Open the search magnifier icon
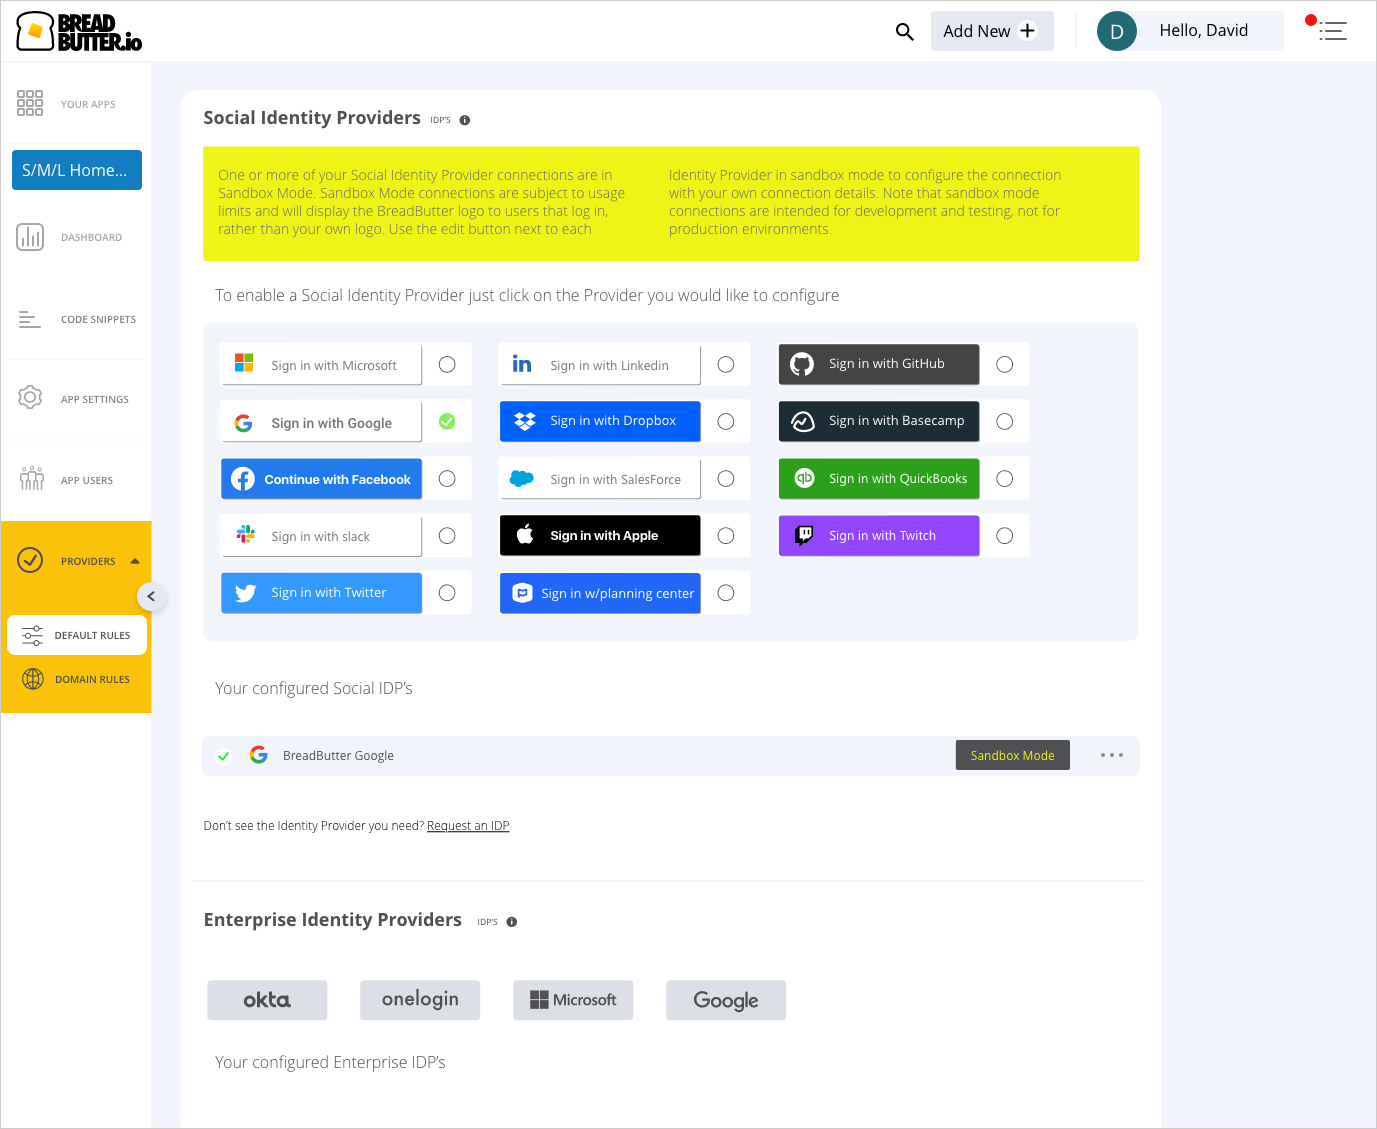The height and width of the screenshot is (1129, 1377). pos(904,32)
